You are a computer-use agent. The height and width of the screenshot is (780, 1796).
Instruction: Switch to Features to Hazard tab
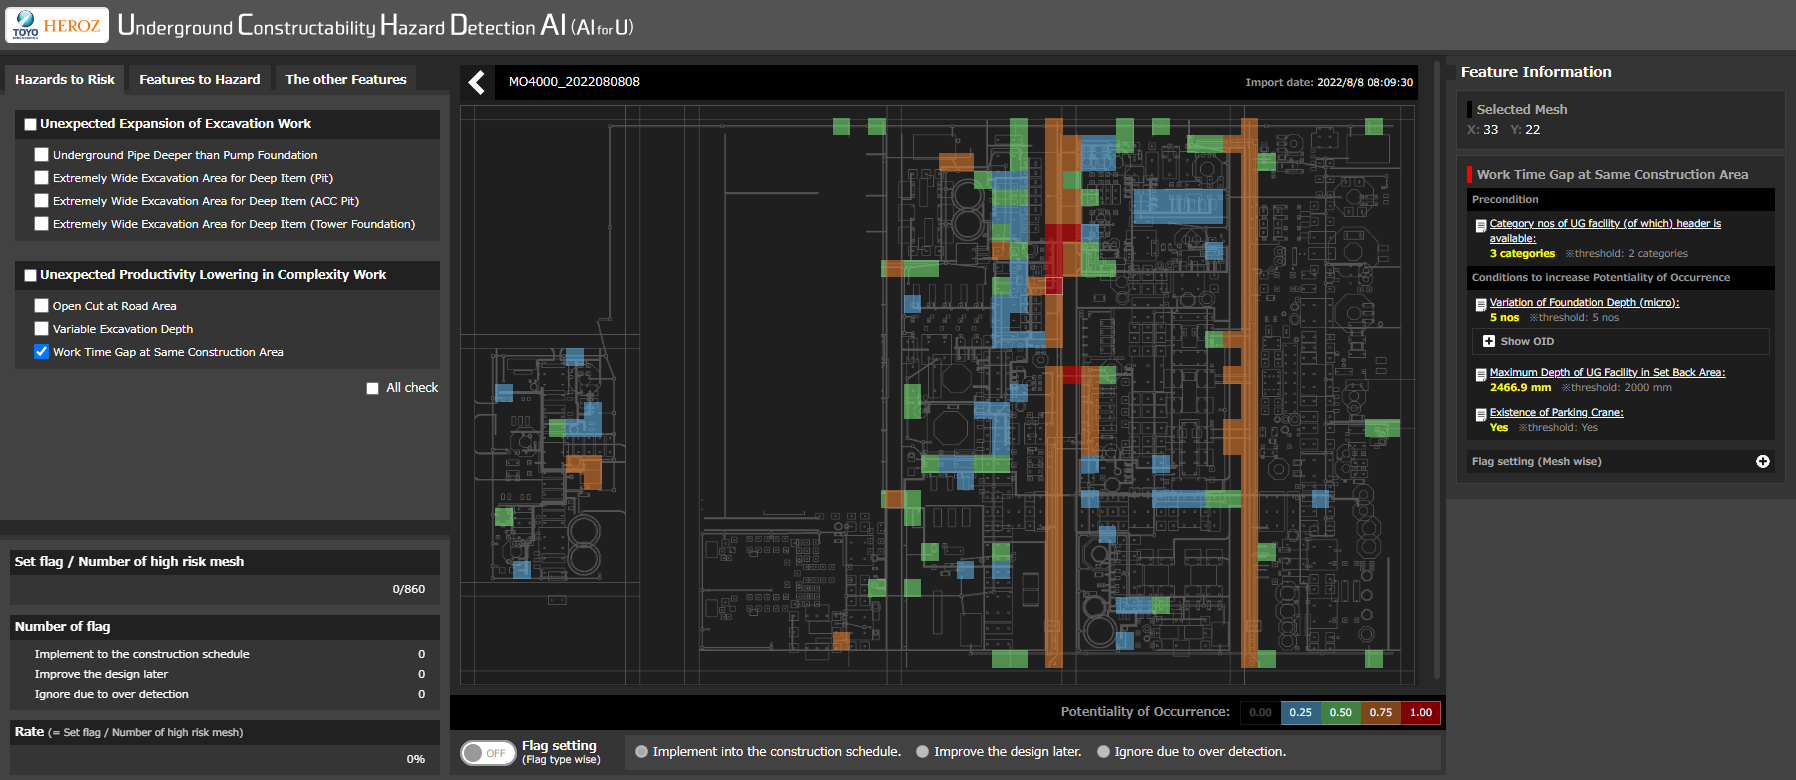[x=199, y=80]
